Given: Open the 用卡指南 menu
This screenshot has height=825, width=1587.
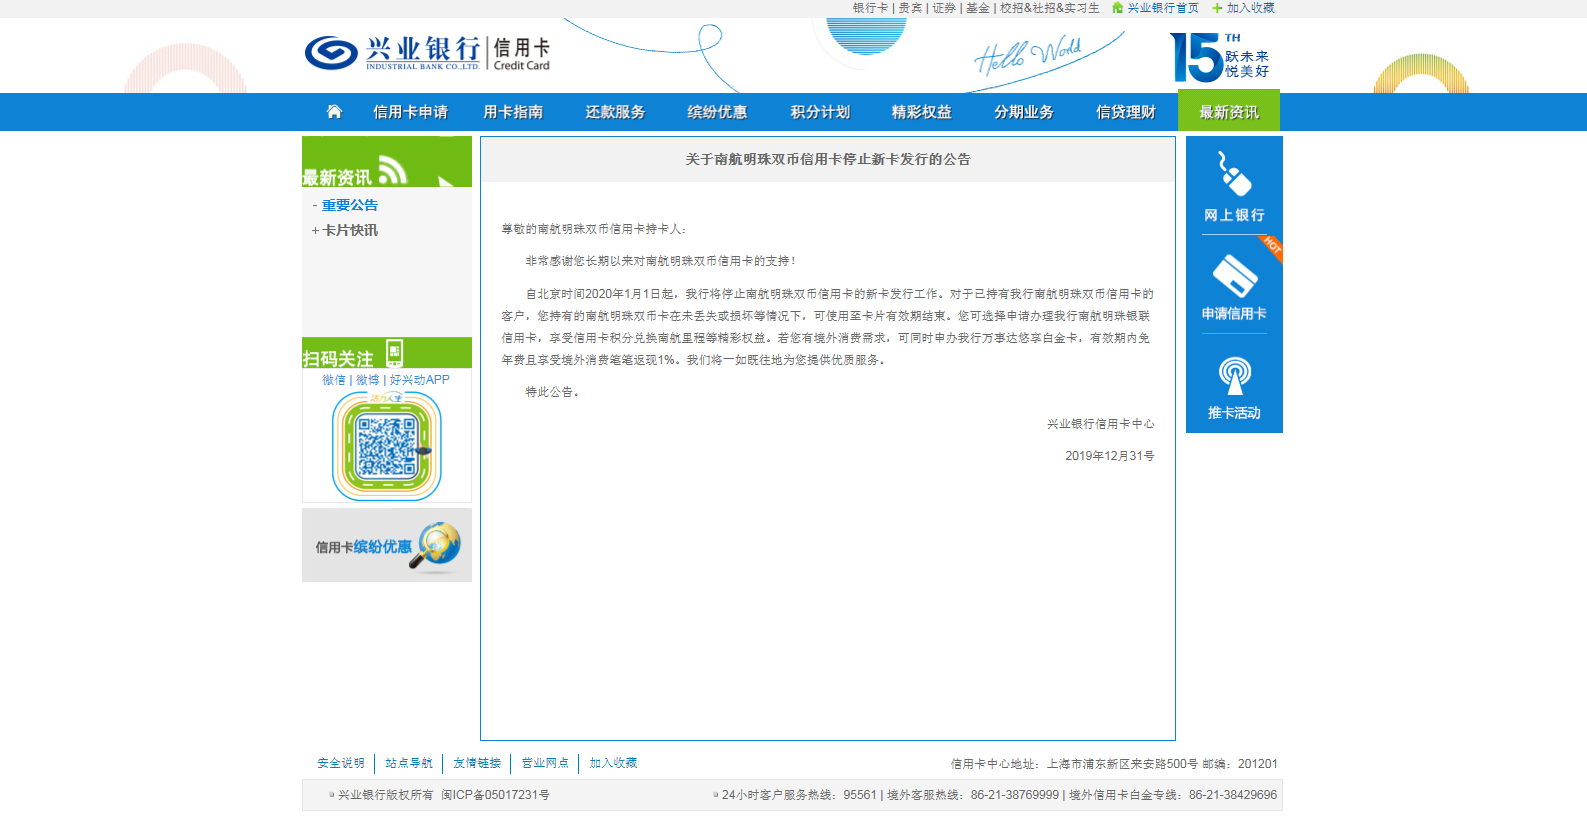Looking at the screenshot, I should click(513, 112).
